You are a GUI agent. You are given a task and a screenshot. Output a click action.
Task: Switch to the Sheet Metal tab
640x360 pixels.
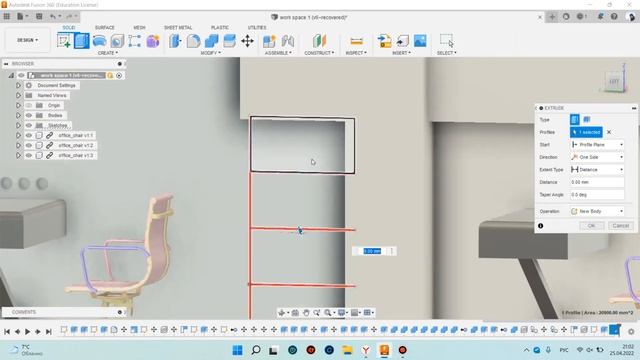coord(178,27)
